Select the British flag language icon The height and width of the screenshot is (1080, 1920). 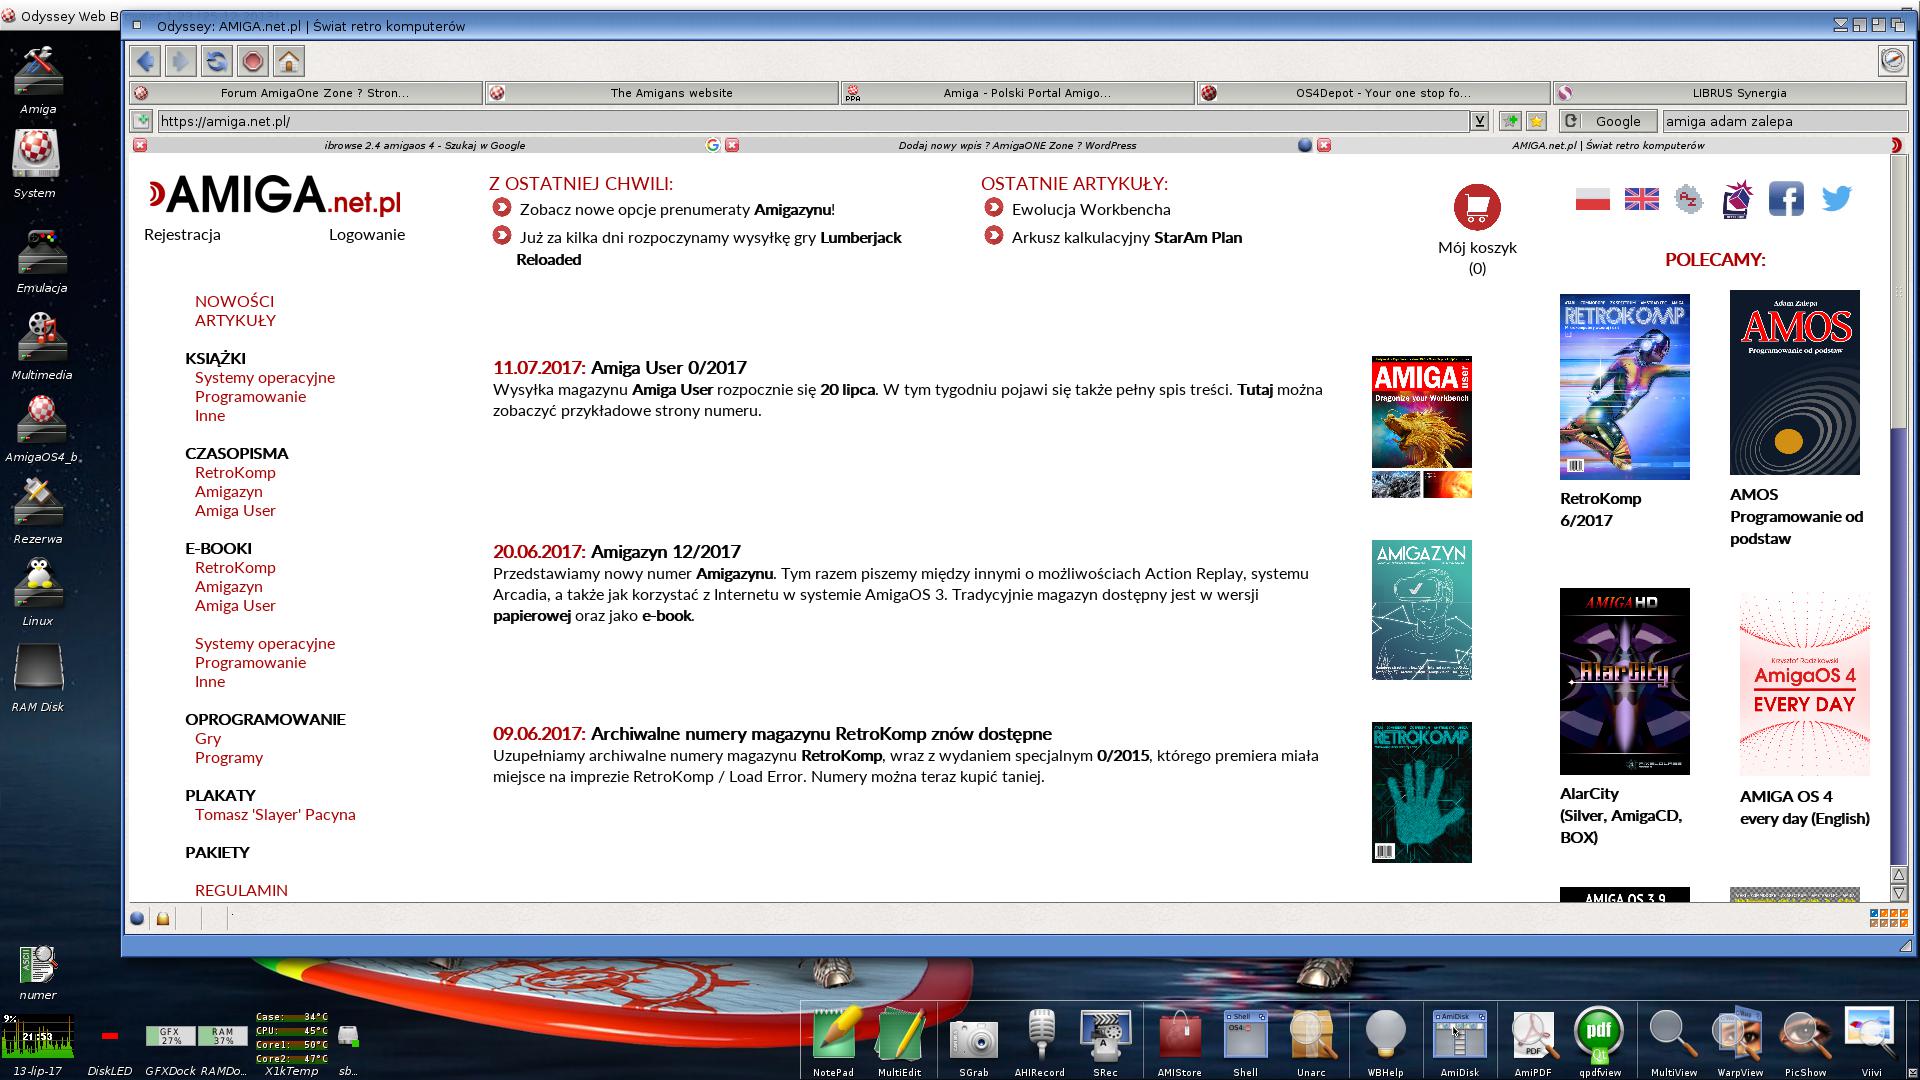coord(1641,199)
